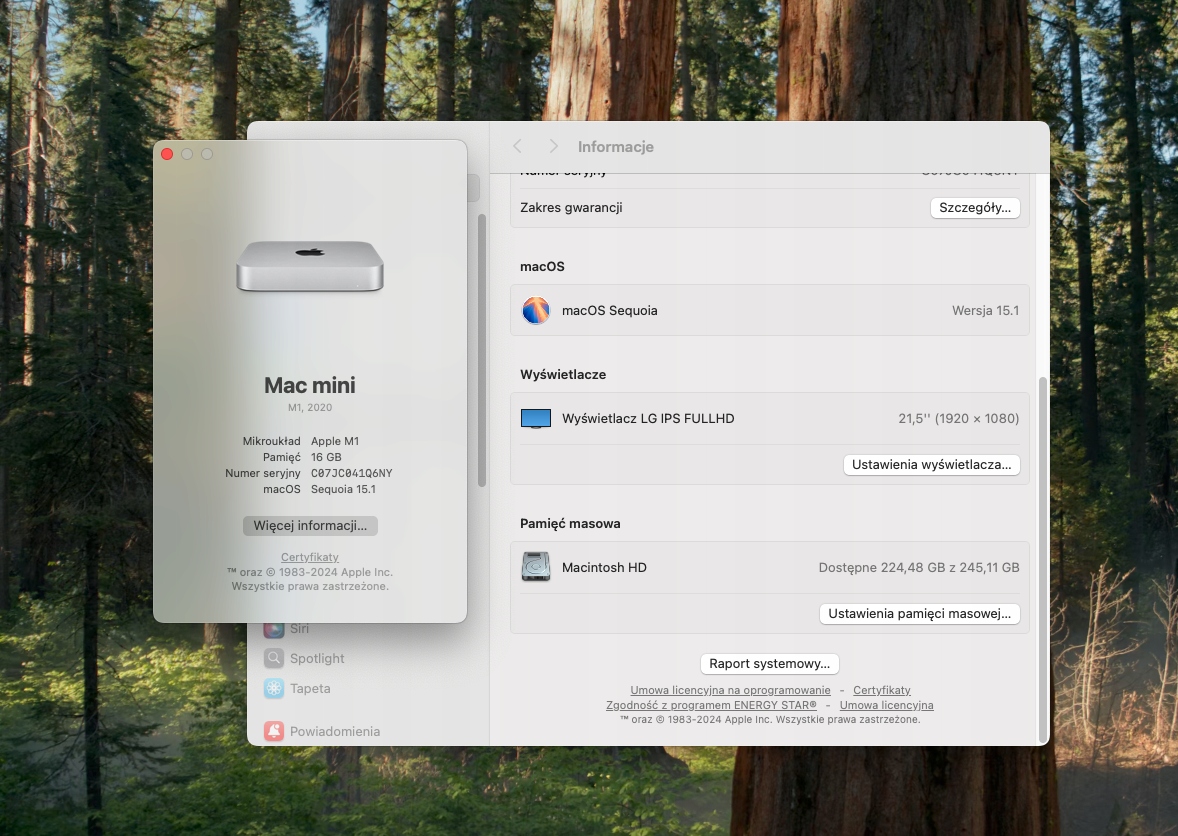The height and width of the screenshot is (836, 1178).
Task: Click the 16 GB memory value
Action: click(326, 457)
